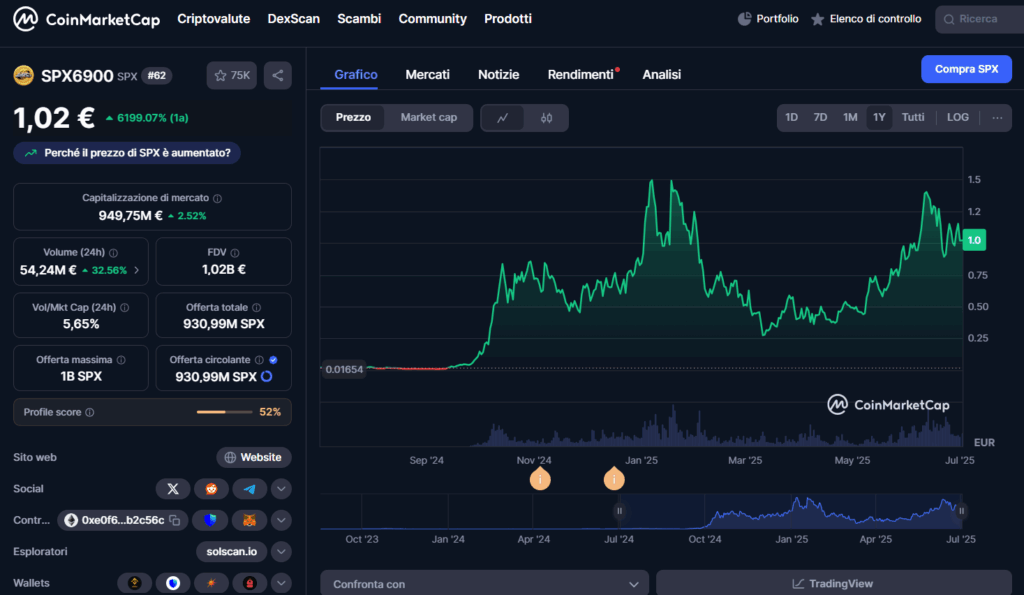This screenshot has width=1024, height=595.
Task: Open the Community menu
Action: tap(432, 19)
